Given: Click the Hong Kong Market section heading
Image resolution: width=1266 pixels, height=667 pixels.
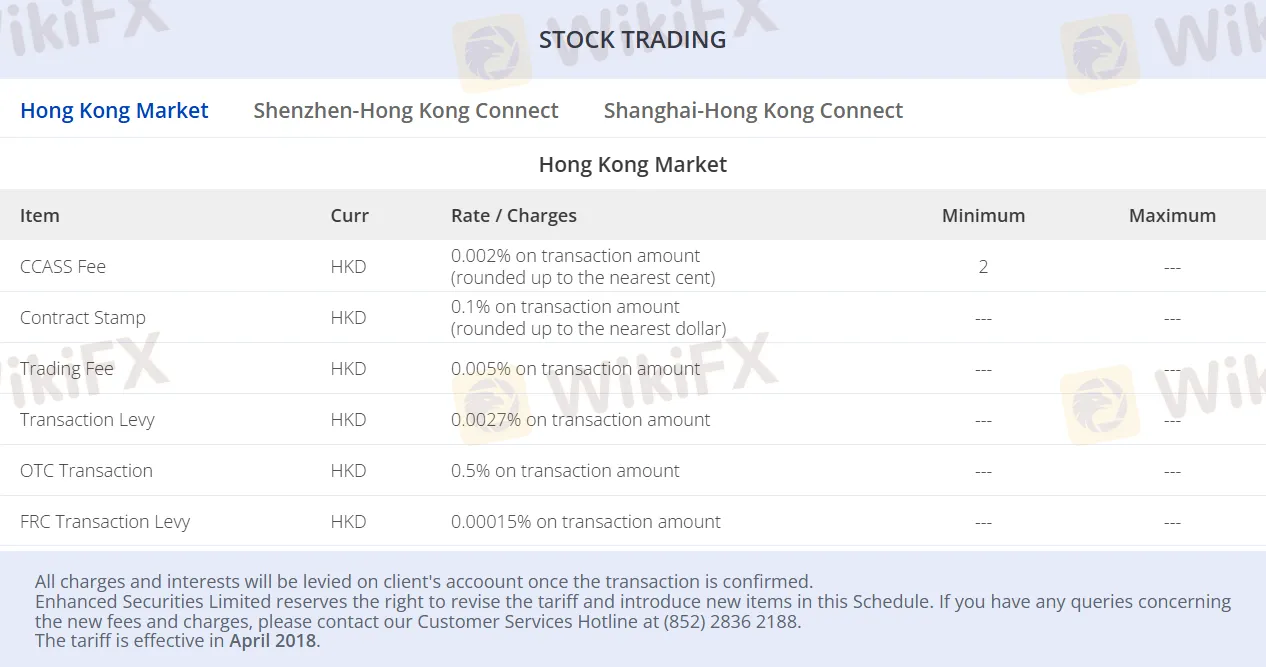Looking at the screenshot, I should (633, 164).
